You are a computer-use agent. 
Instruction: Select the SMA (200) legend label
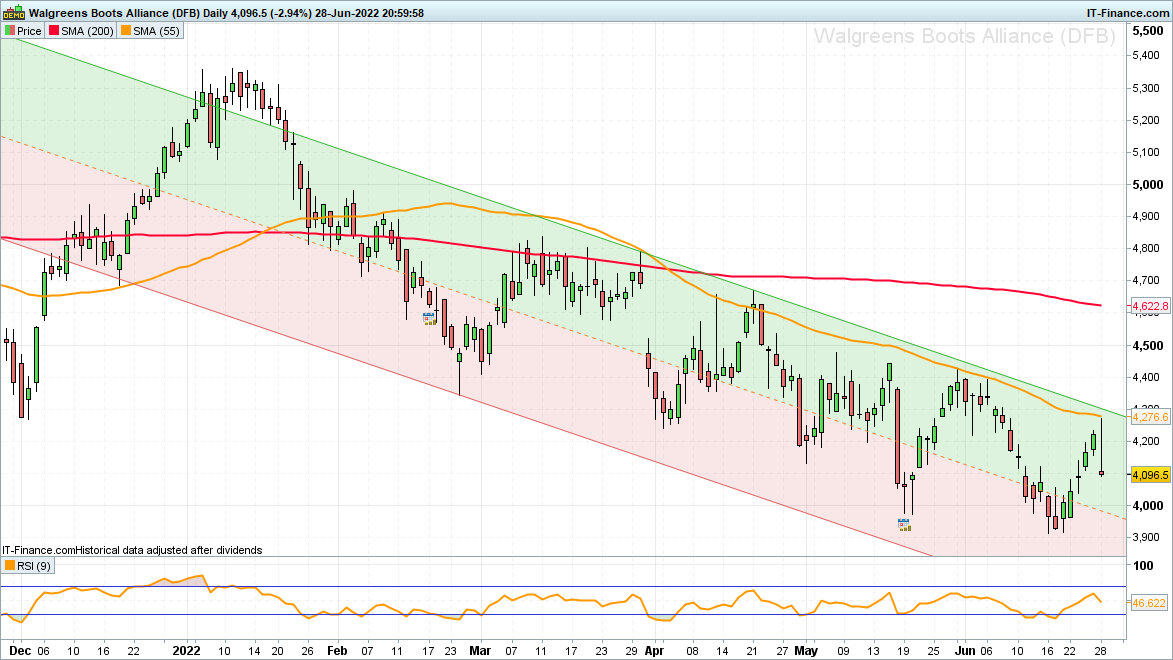[x=88, y=31]
